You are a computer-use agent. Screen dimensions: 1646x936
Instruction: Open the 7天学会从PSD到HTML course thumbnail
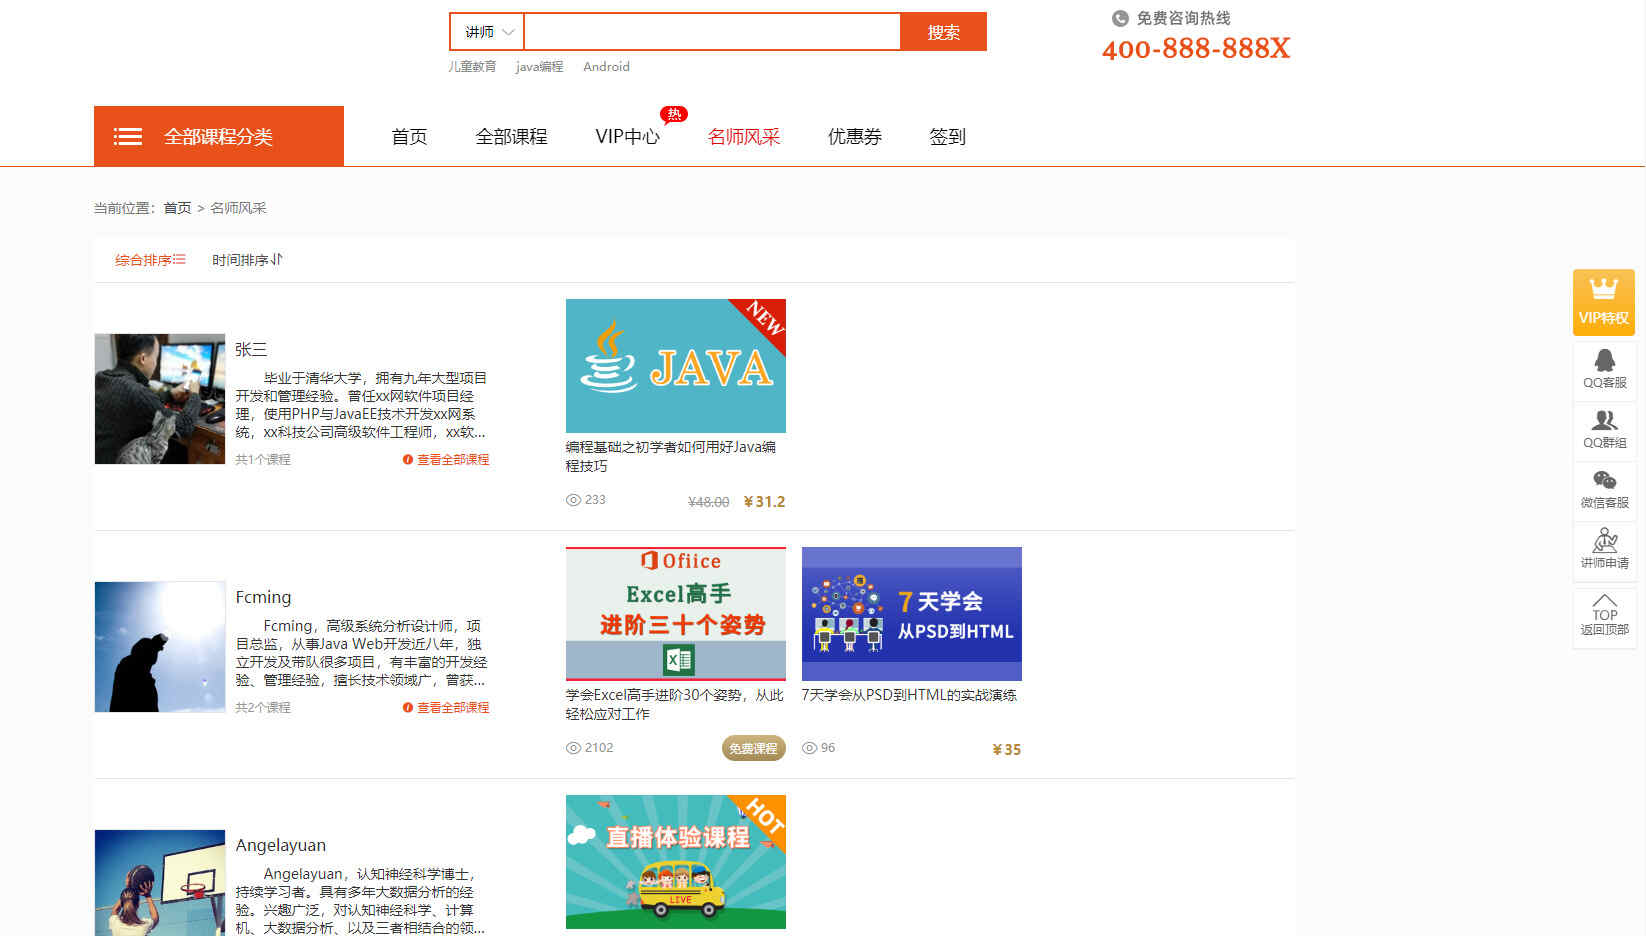coord(912,614)
